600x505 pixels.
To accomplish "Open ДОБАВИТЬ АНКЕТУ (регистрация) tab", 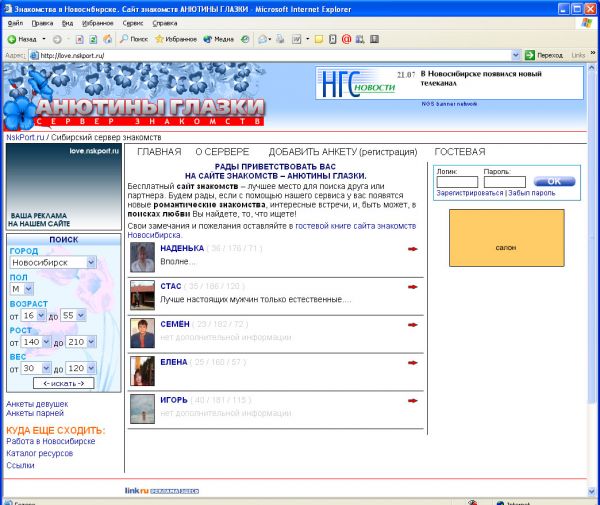I will pyautogui.click(x=343, y=152).
